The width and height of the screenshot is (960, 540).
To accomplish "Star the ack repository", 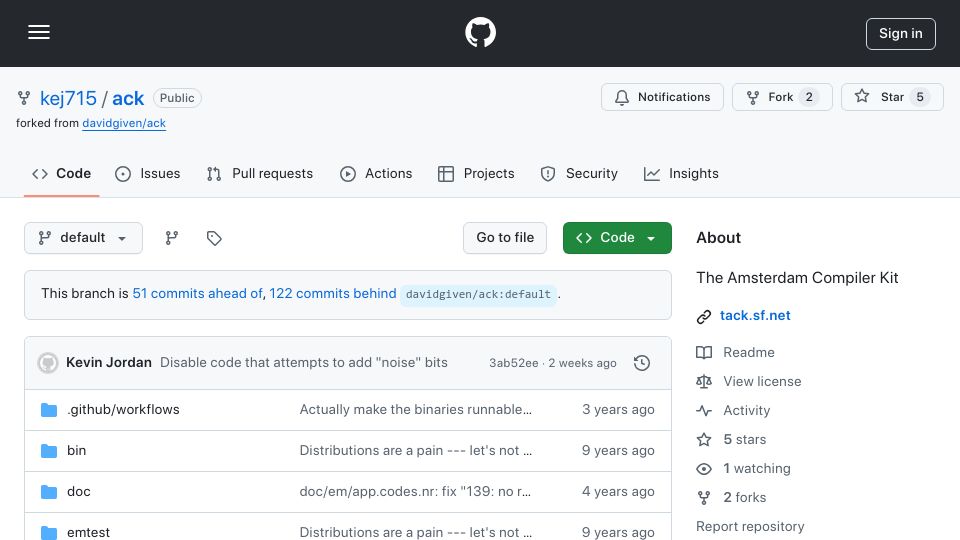I will (892, 97).
